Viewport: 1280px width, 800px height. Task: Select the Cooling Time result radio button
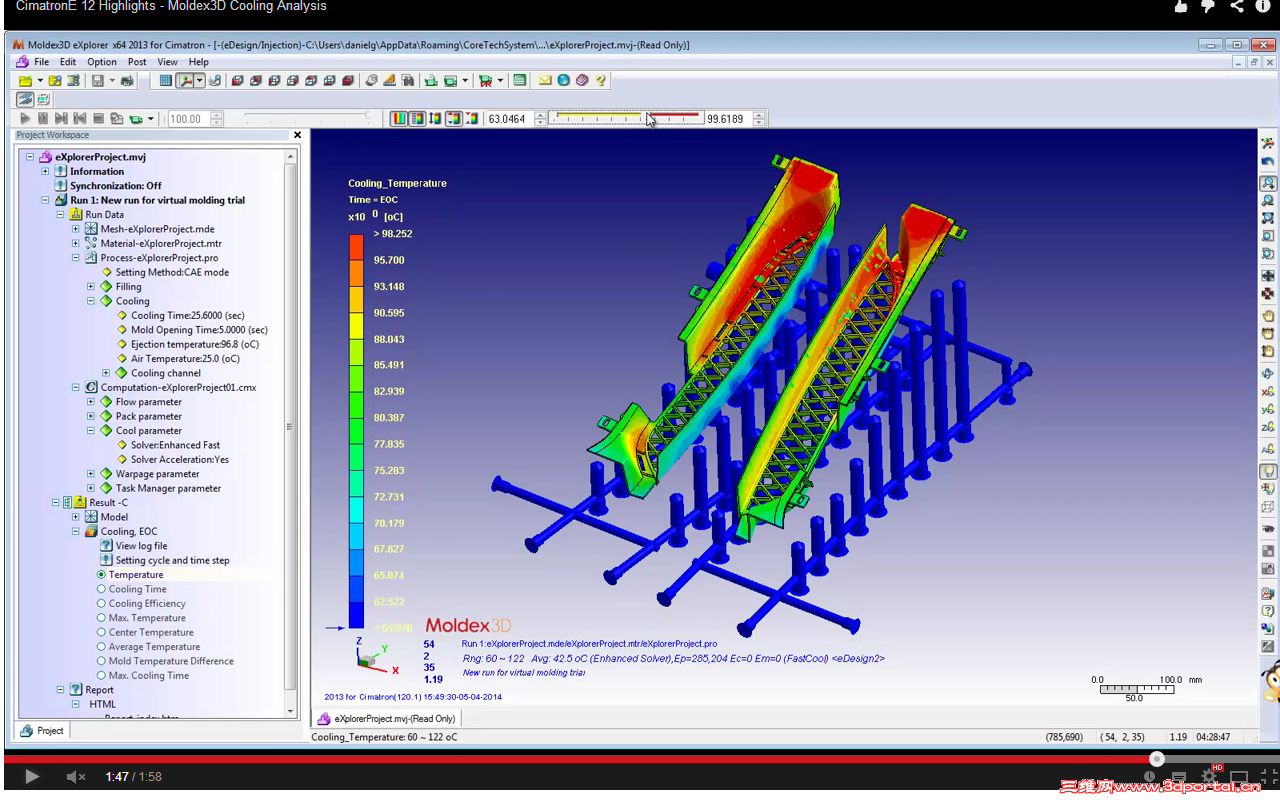click(101, 589)
